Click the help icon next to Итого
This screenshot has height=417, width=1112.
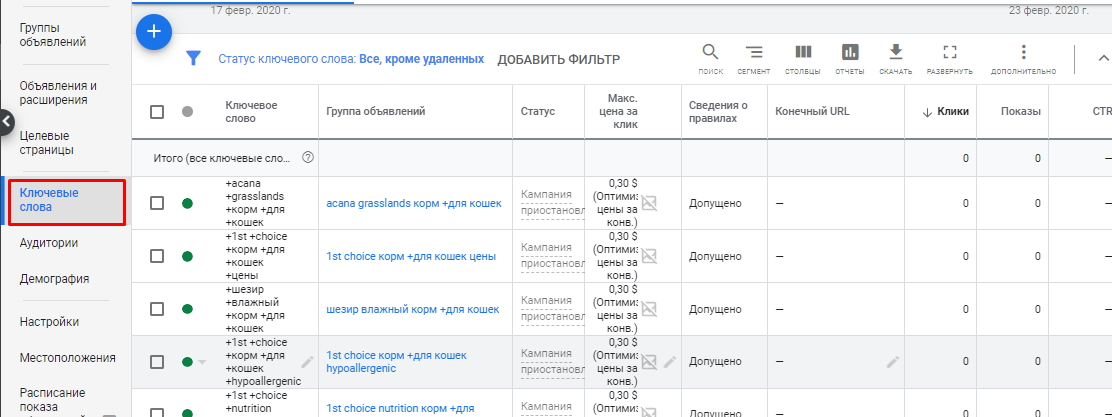point(308,157)
